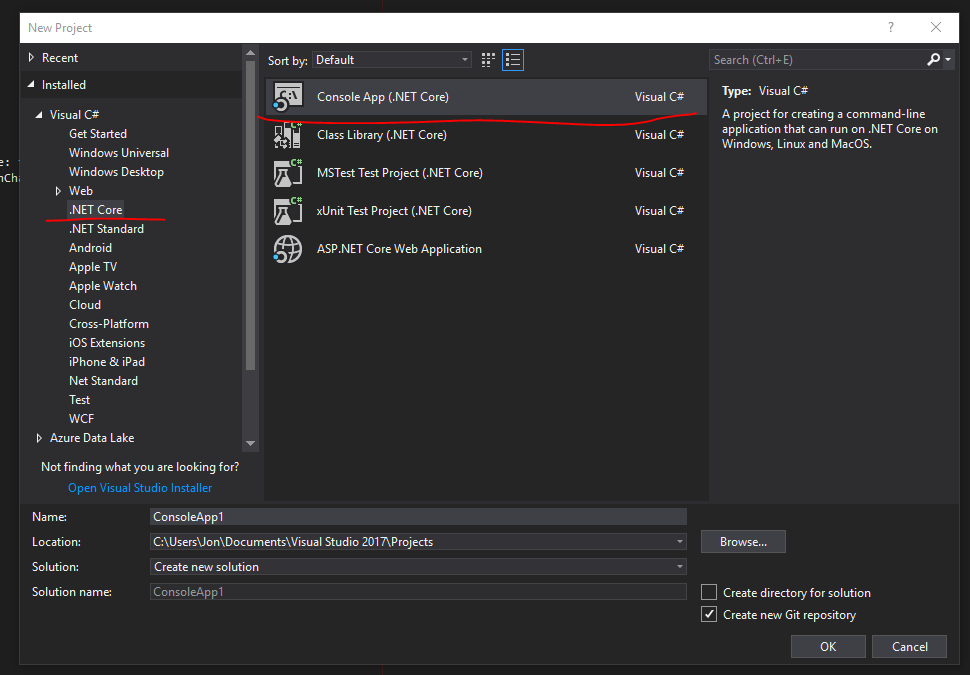Image resolution: width=970 pixels, height=675 pixels.
Task: Select the .NET Standard category
Action: pos(106,229)
